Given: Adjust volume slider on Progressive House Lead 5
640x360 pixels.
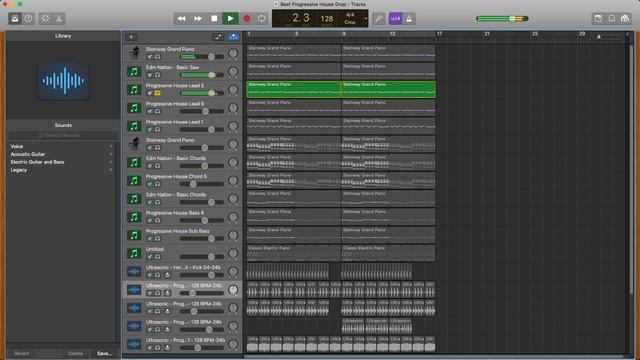Looking at the screenshot, I should 202,93.
